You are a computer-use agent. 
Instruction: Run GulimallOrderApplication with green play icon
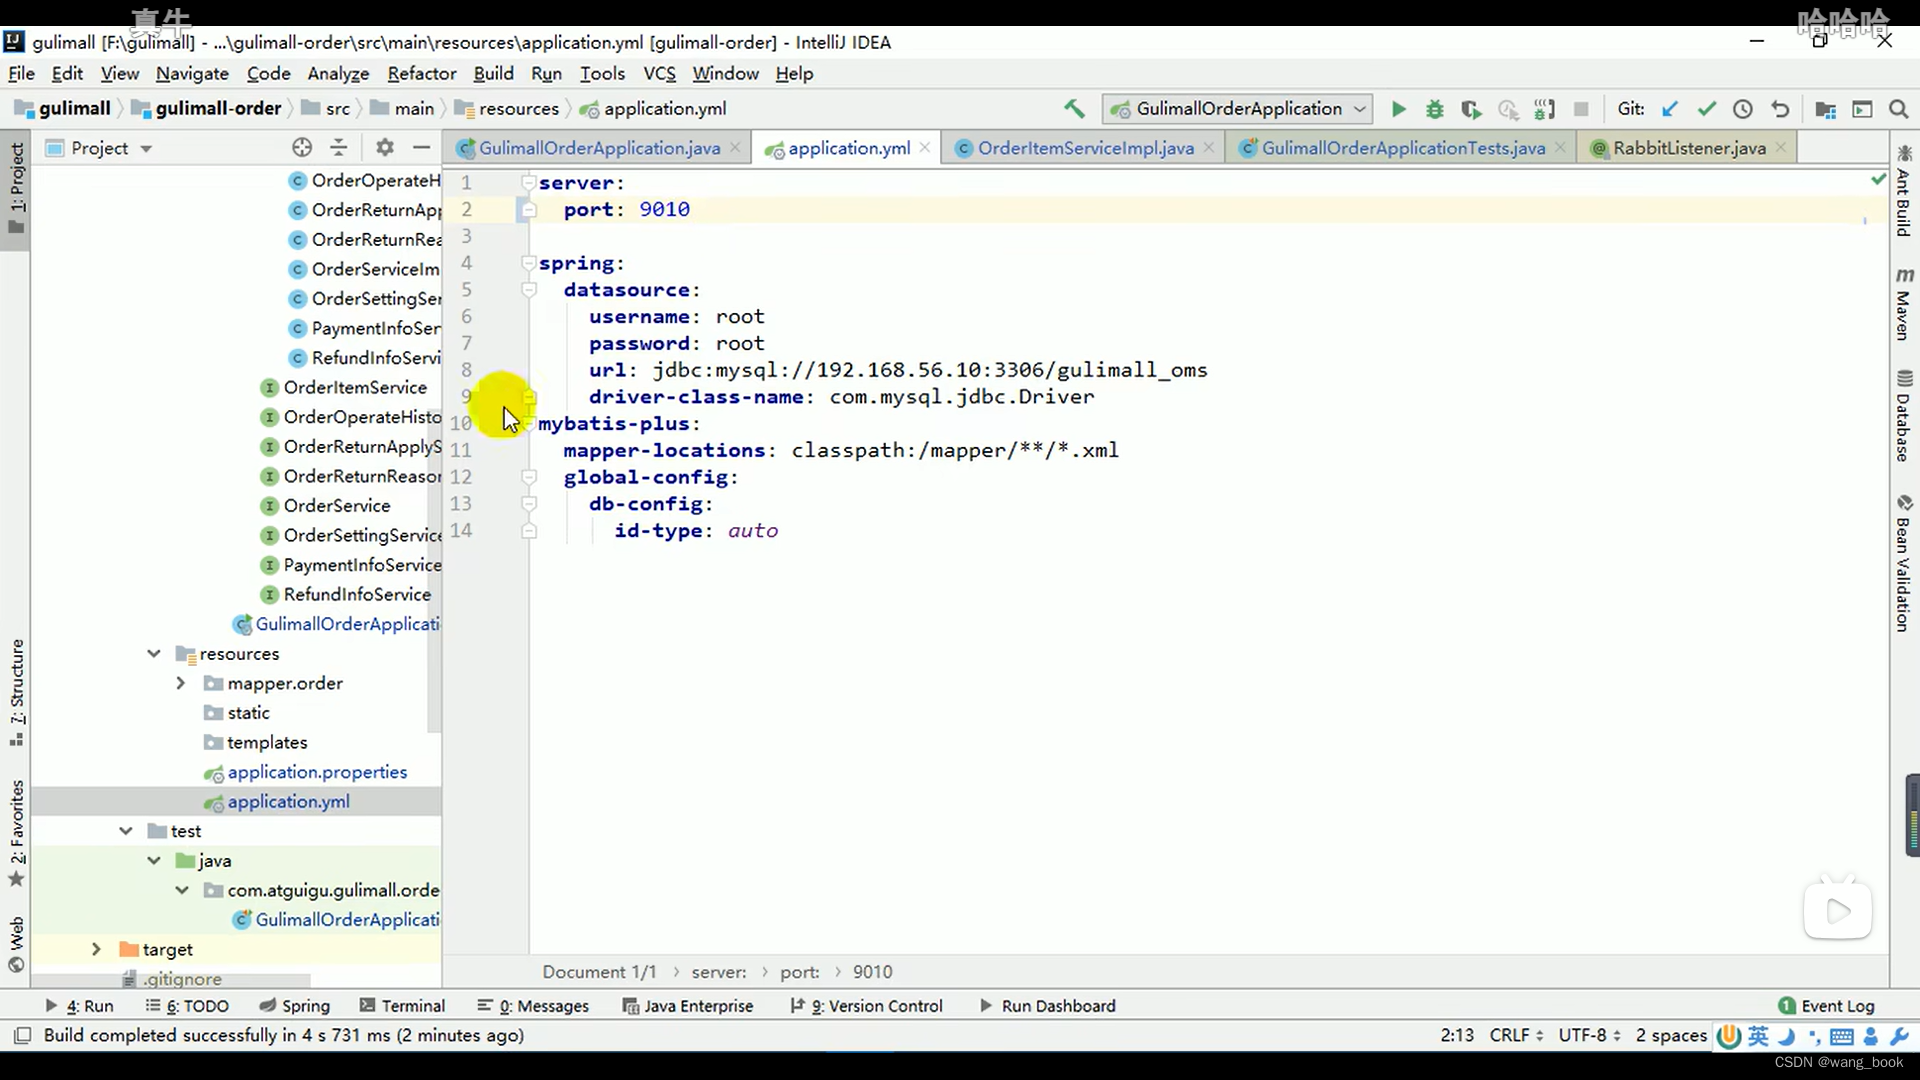[1399, 109]
